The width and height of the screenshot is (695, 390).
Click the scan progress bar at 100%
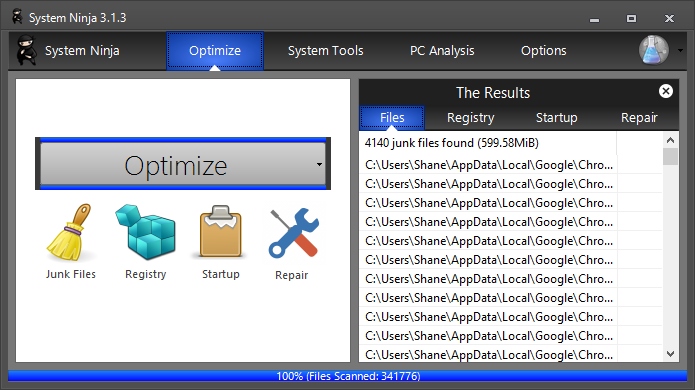tap(348, 376)
